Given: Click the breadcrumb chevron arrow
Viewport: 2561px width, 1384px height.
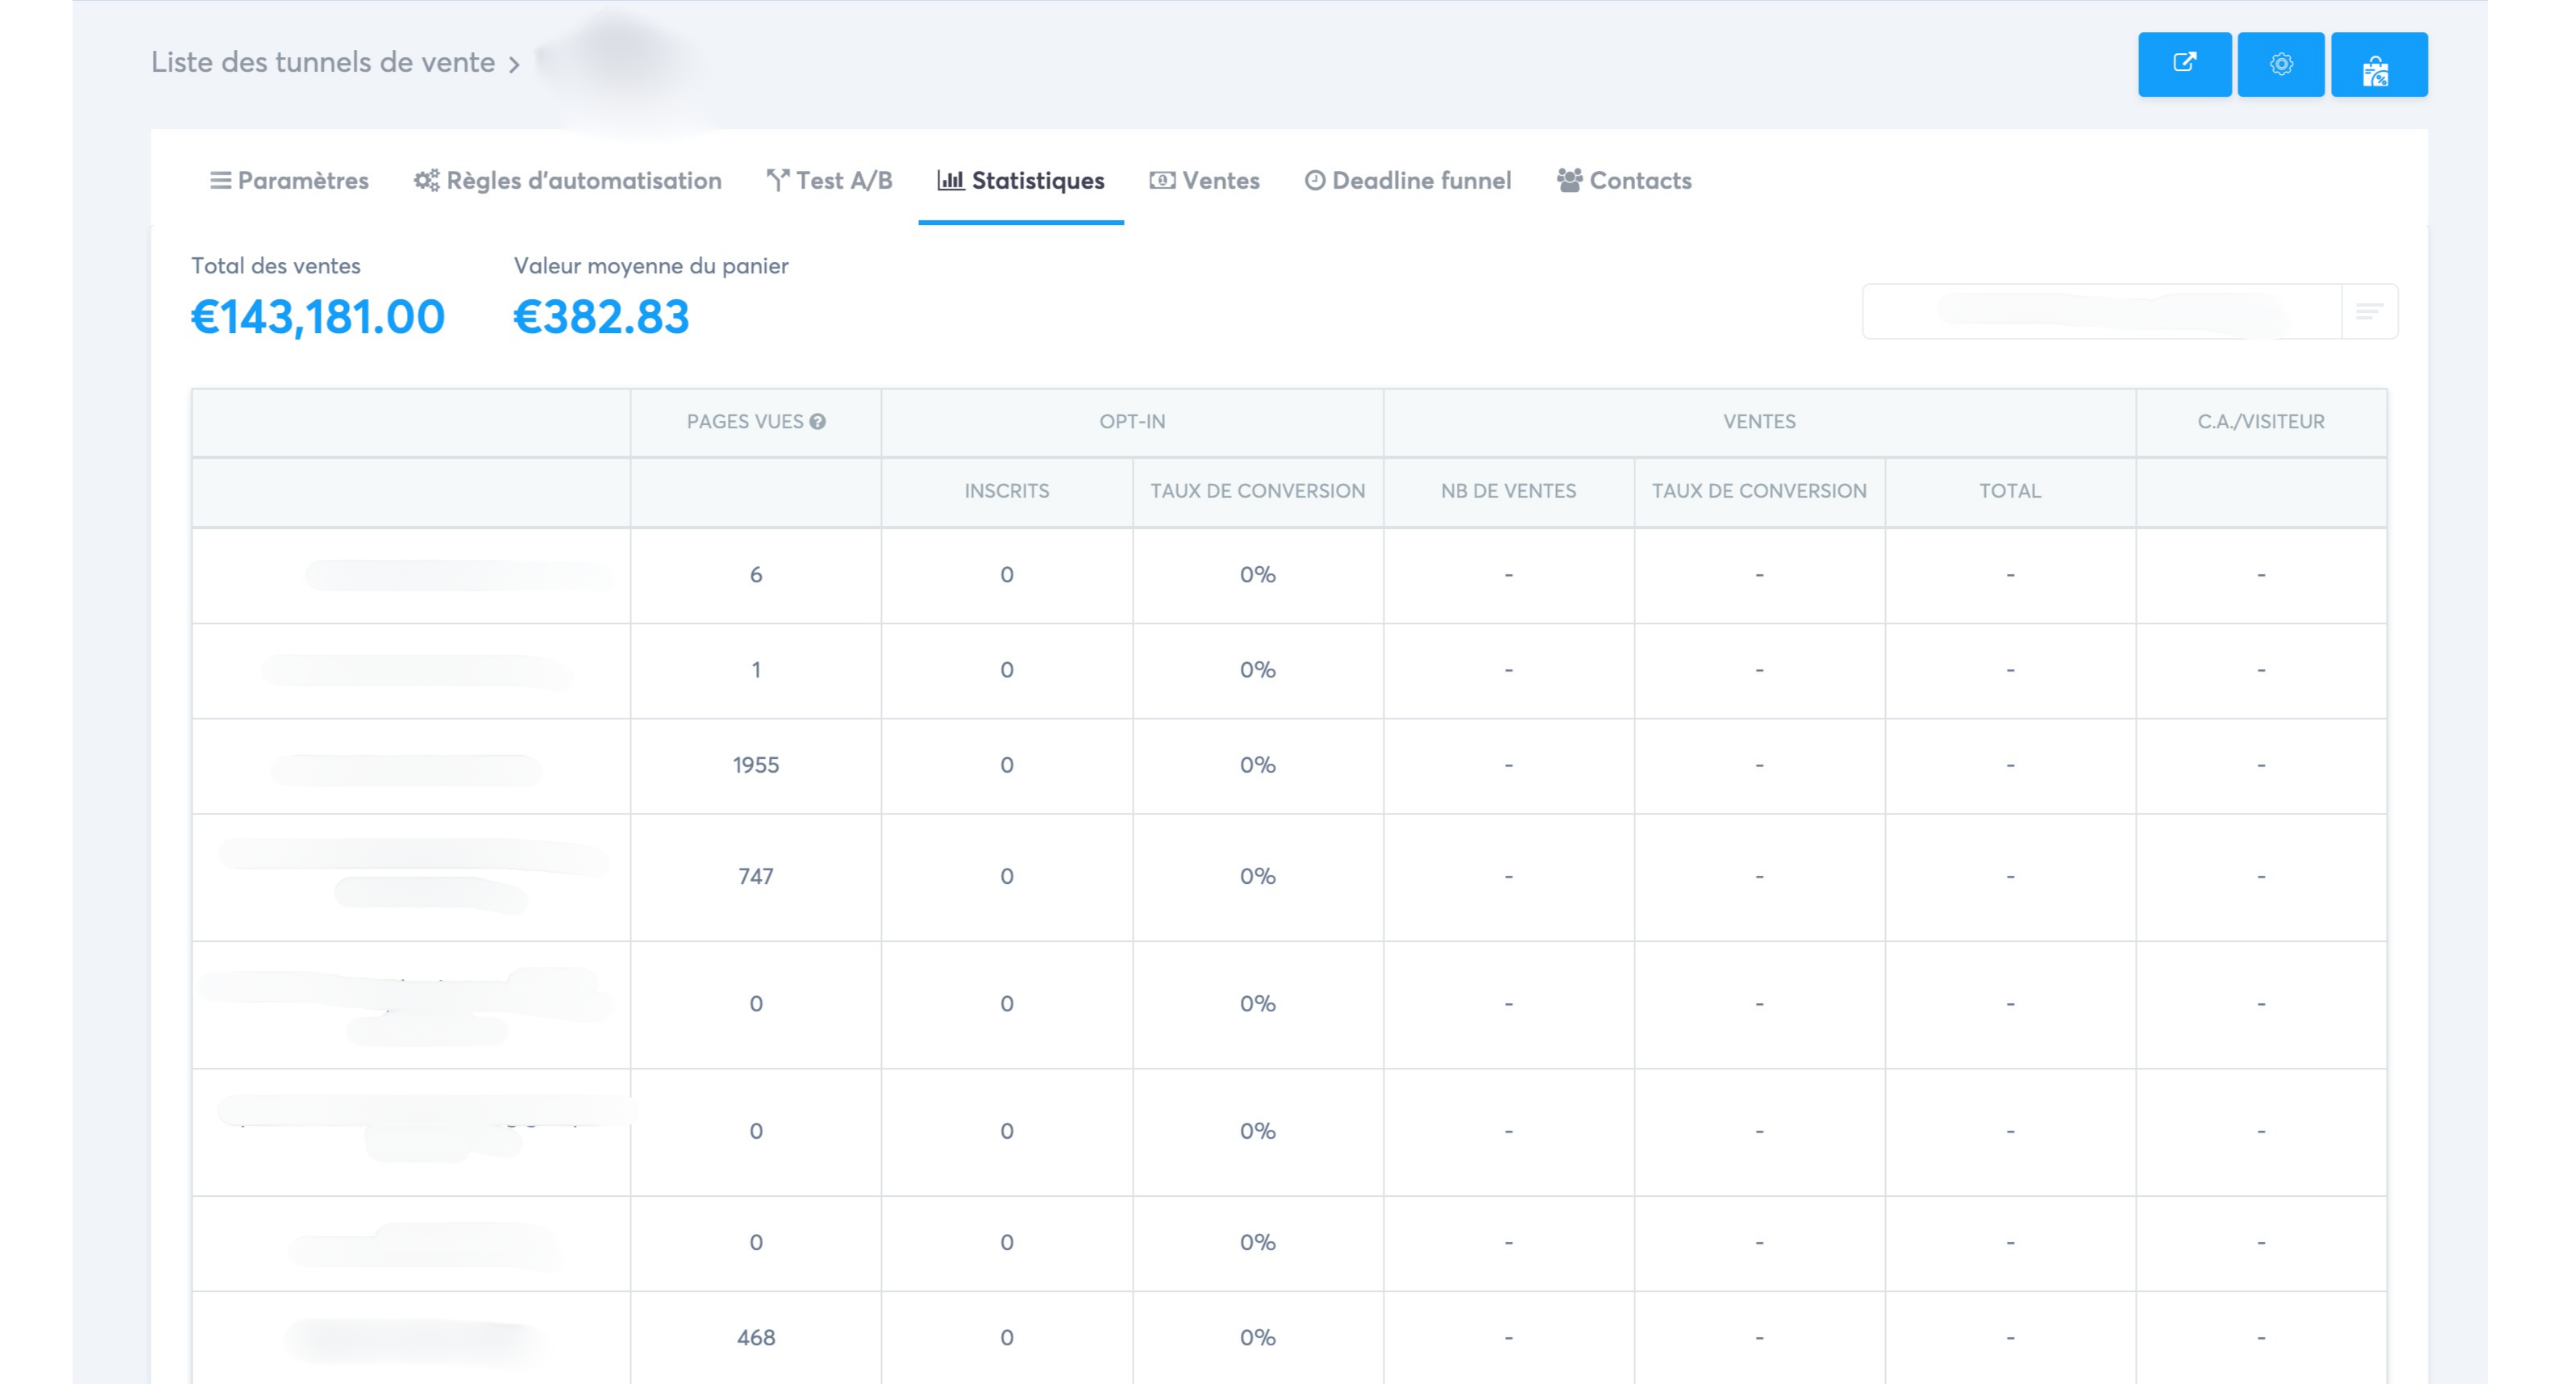Looking at the screenshot, I should pos(514,65).
